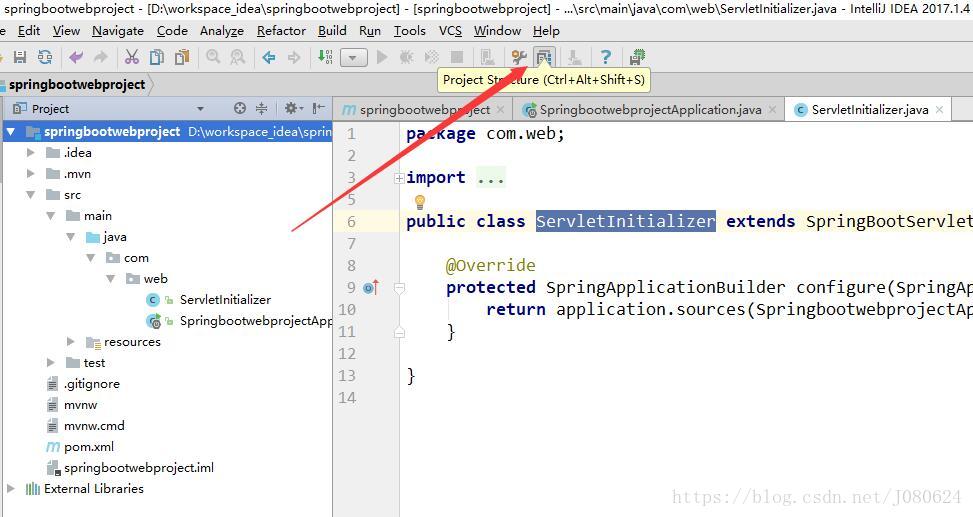The width and height of the screenshot is (973, 517).
Task: Expand the test folder
Action: [x=50, y=362]
